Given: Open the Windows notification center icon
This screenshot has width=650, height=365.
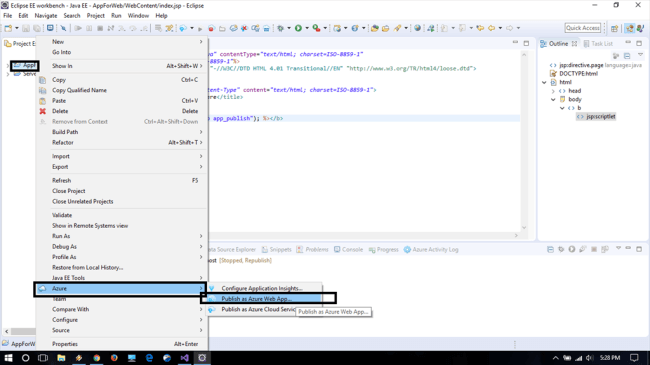Looking at the screenshot, I should (x=634, y=358).
